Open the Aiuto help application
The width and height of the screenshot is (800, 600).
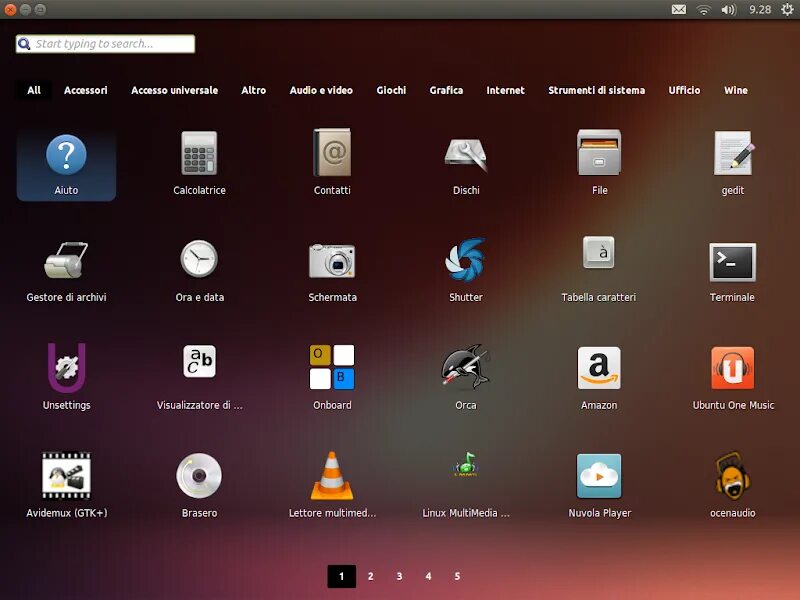click(x=66, y=165)
